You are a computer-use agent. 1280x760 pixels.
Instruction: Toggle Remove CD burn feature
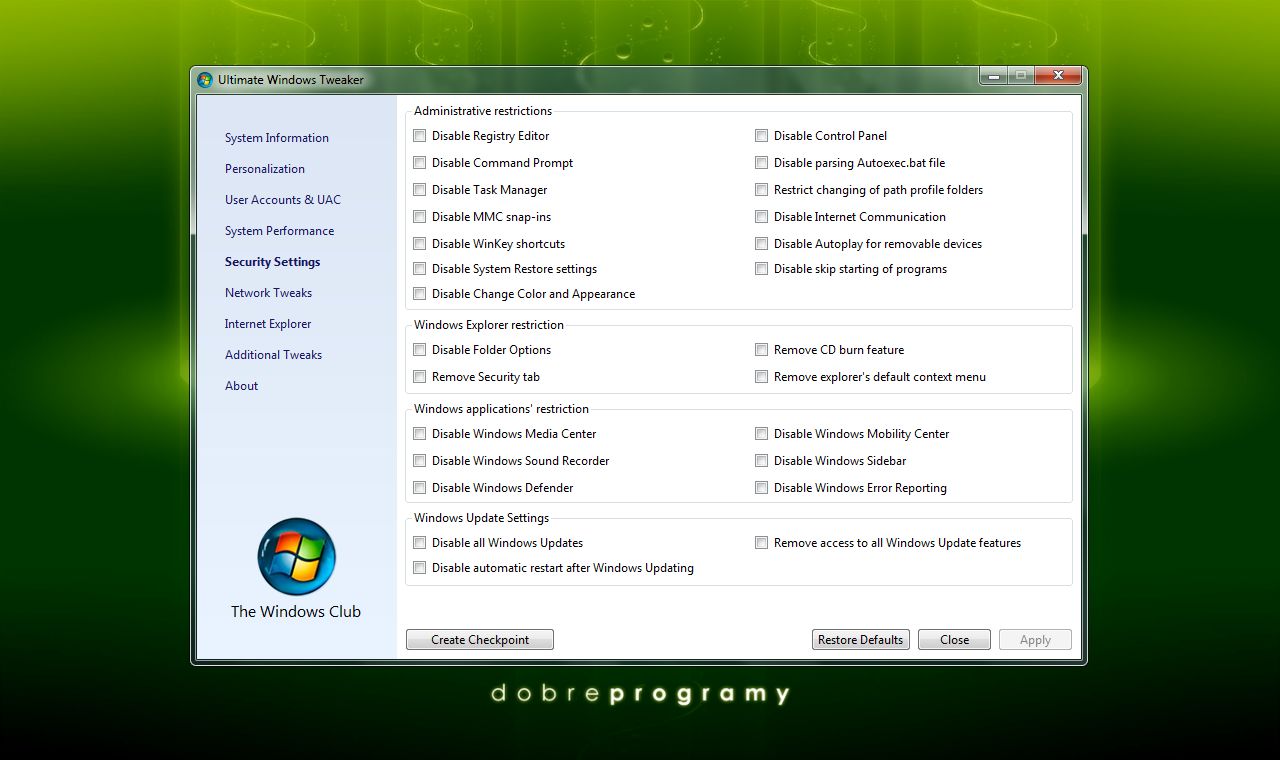tap(762, 350)
